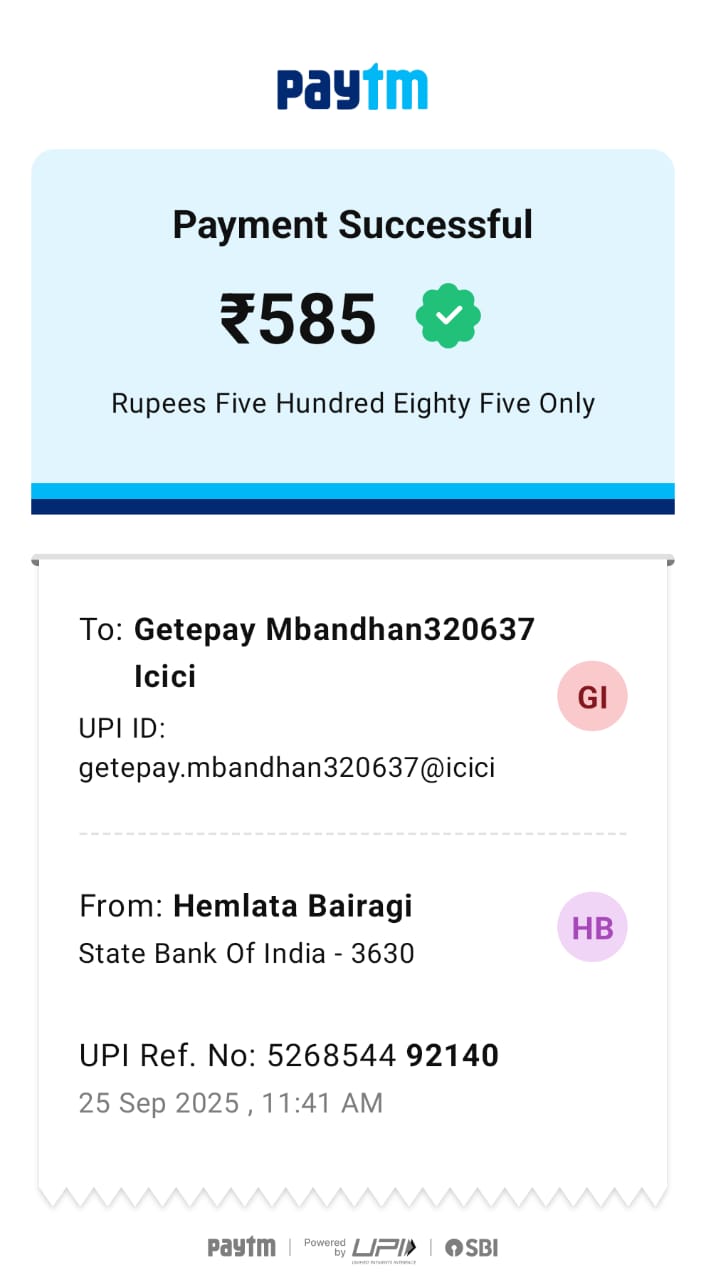Screen dimensions: 706x1280
Task: Click the 25 Sep 2025 timestamp
Action: (230, 1103)
